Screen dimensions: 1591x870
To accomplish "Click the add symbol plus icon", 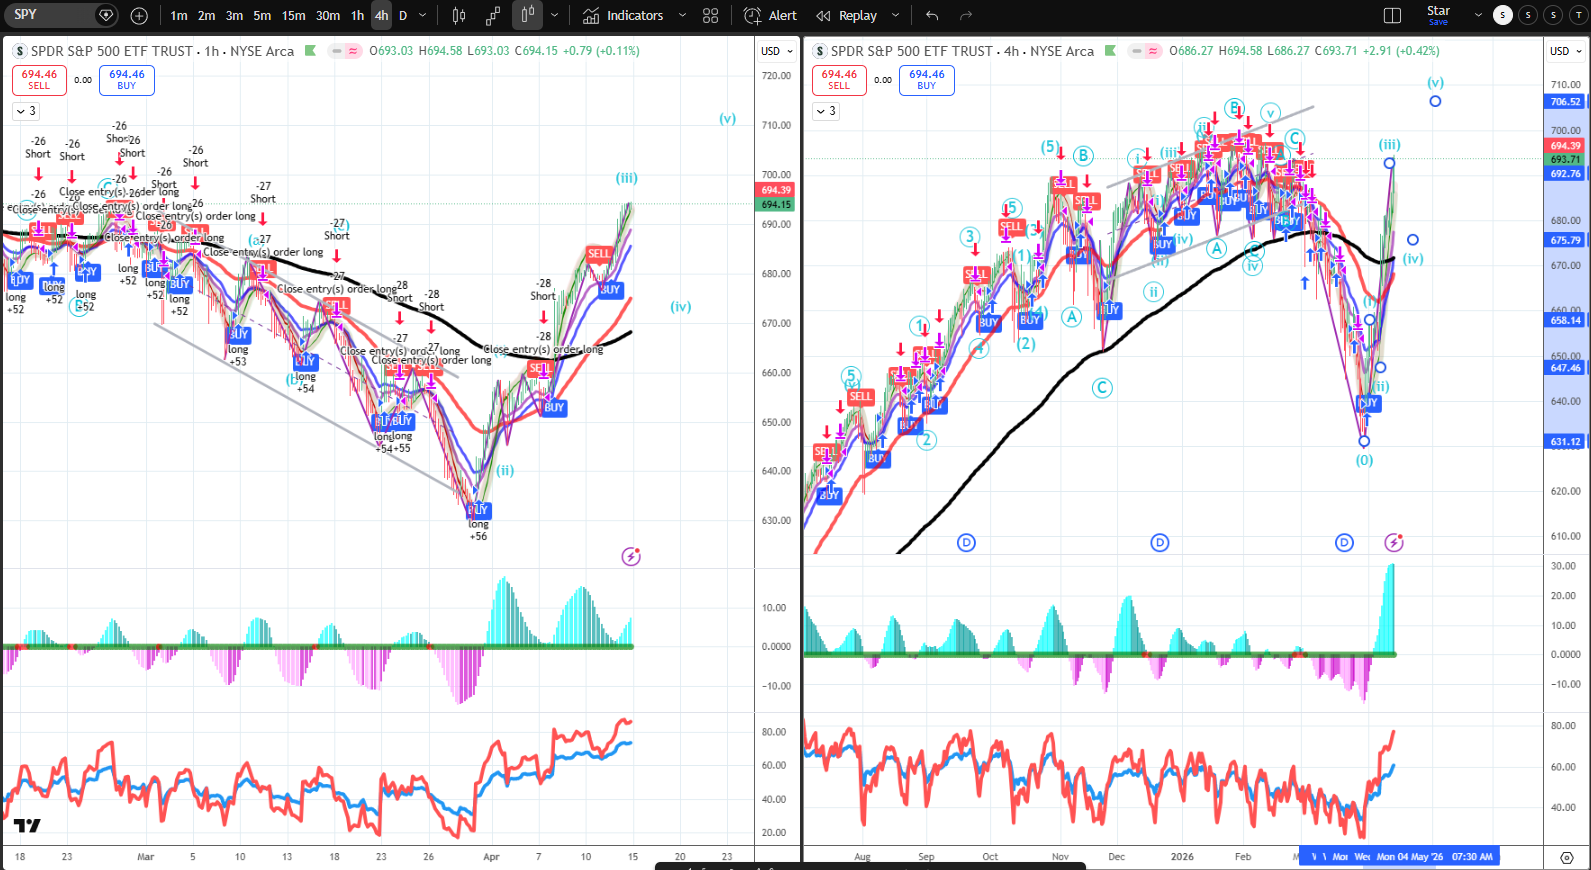I will [139, 15].
